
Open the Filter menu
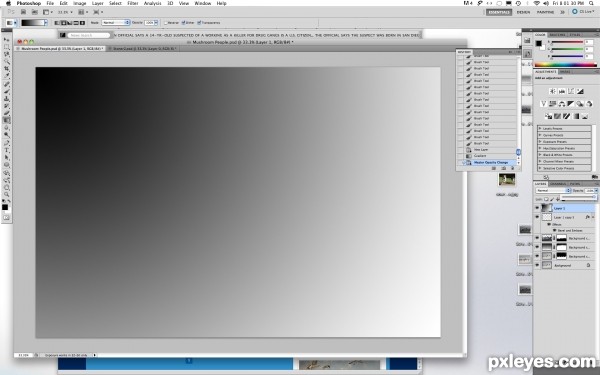(133, 3)
